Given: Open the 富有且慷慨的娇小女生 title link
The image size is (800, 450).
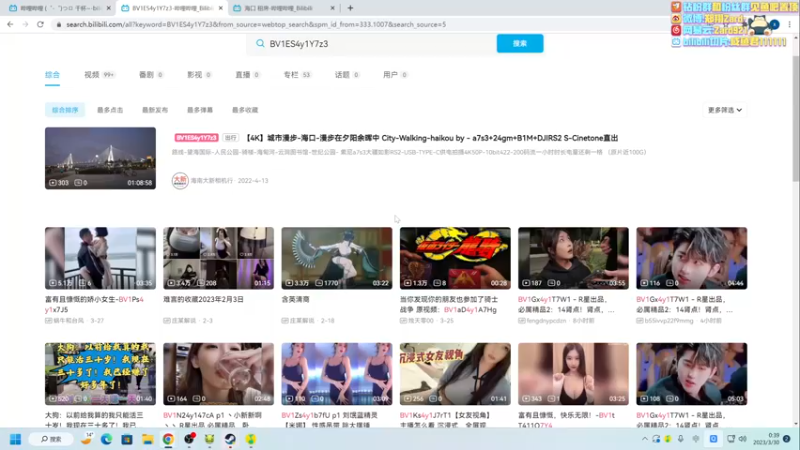Looking at the screenshot, I should click(94, 305).
